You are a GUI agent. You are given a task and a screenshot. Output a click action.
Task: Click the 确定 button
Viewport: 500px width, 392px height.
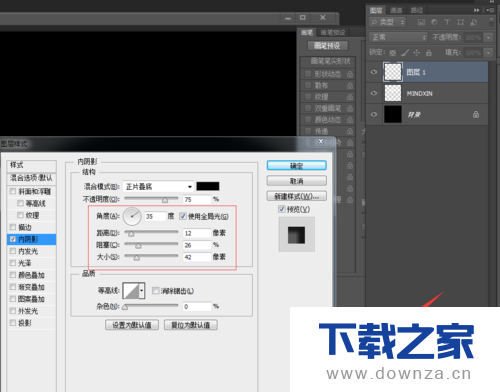[296, 166]
